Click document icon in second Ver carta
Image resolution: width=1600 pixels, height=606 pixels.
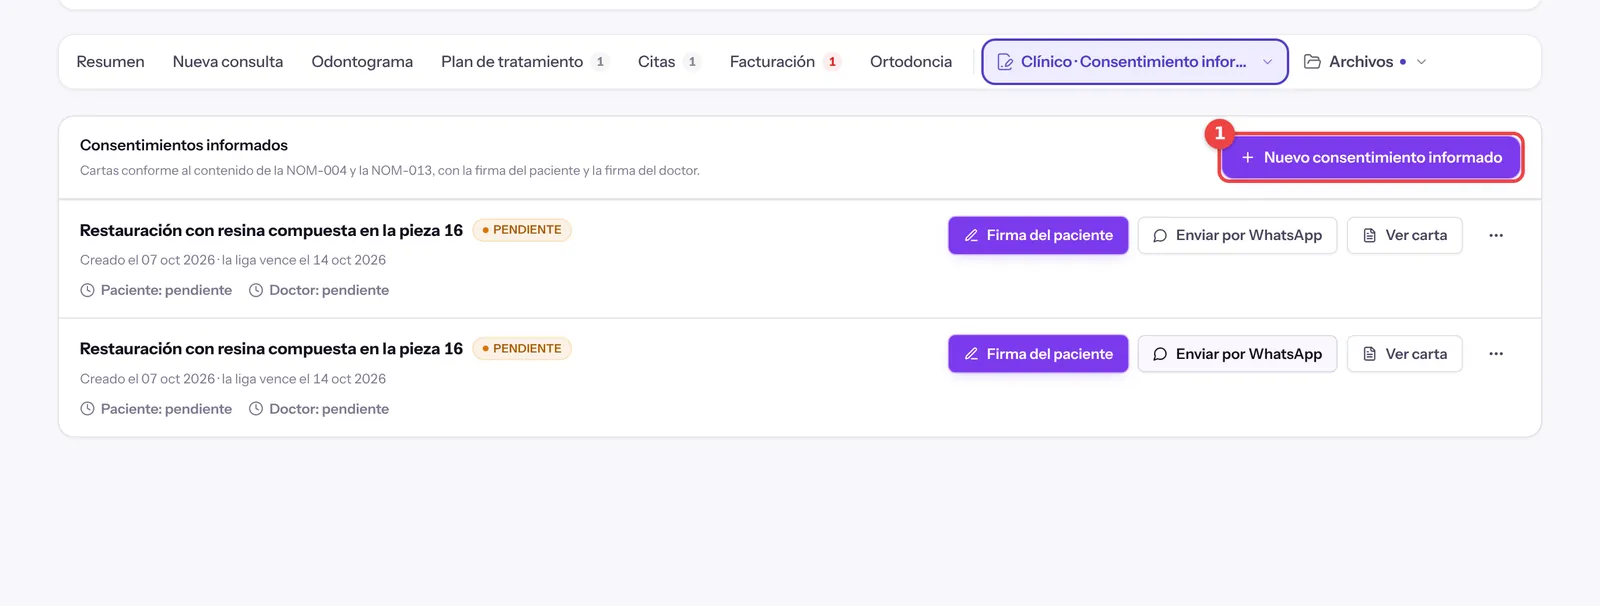point(1370,354)
